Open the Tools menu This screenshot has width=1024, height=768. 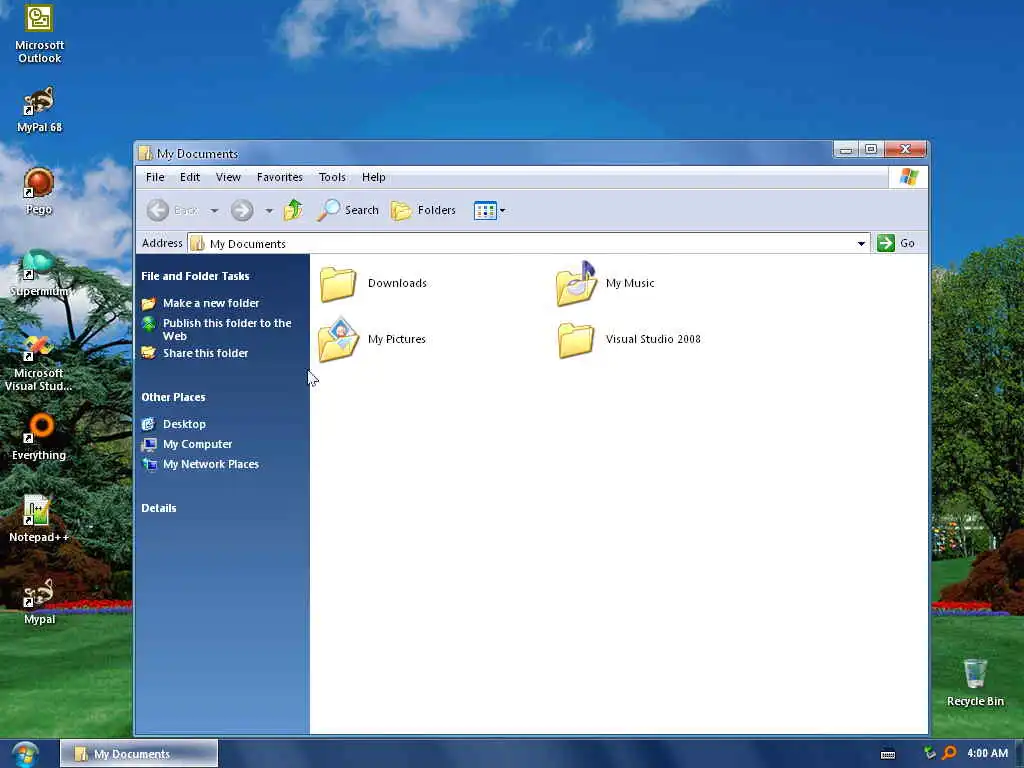click(x=332, y=177)
